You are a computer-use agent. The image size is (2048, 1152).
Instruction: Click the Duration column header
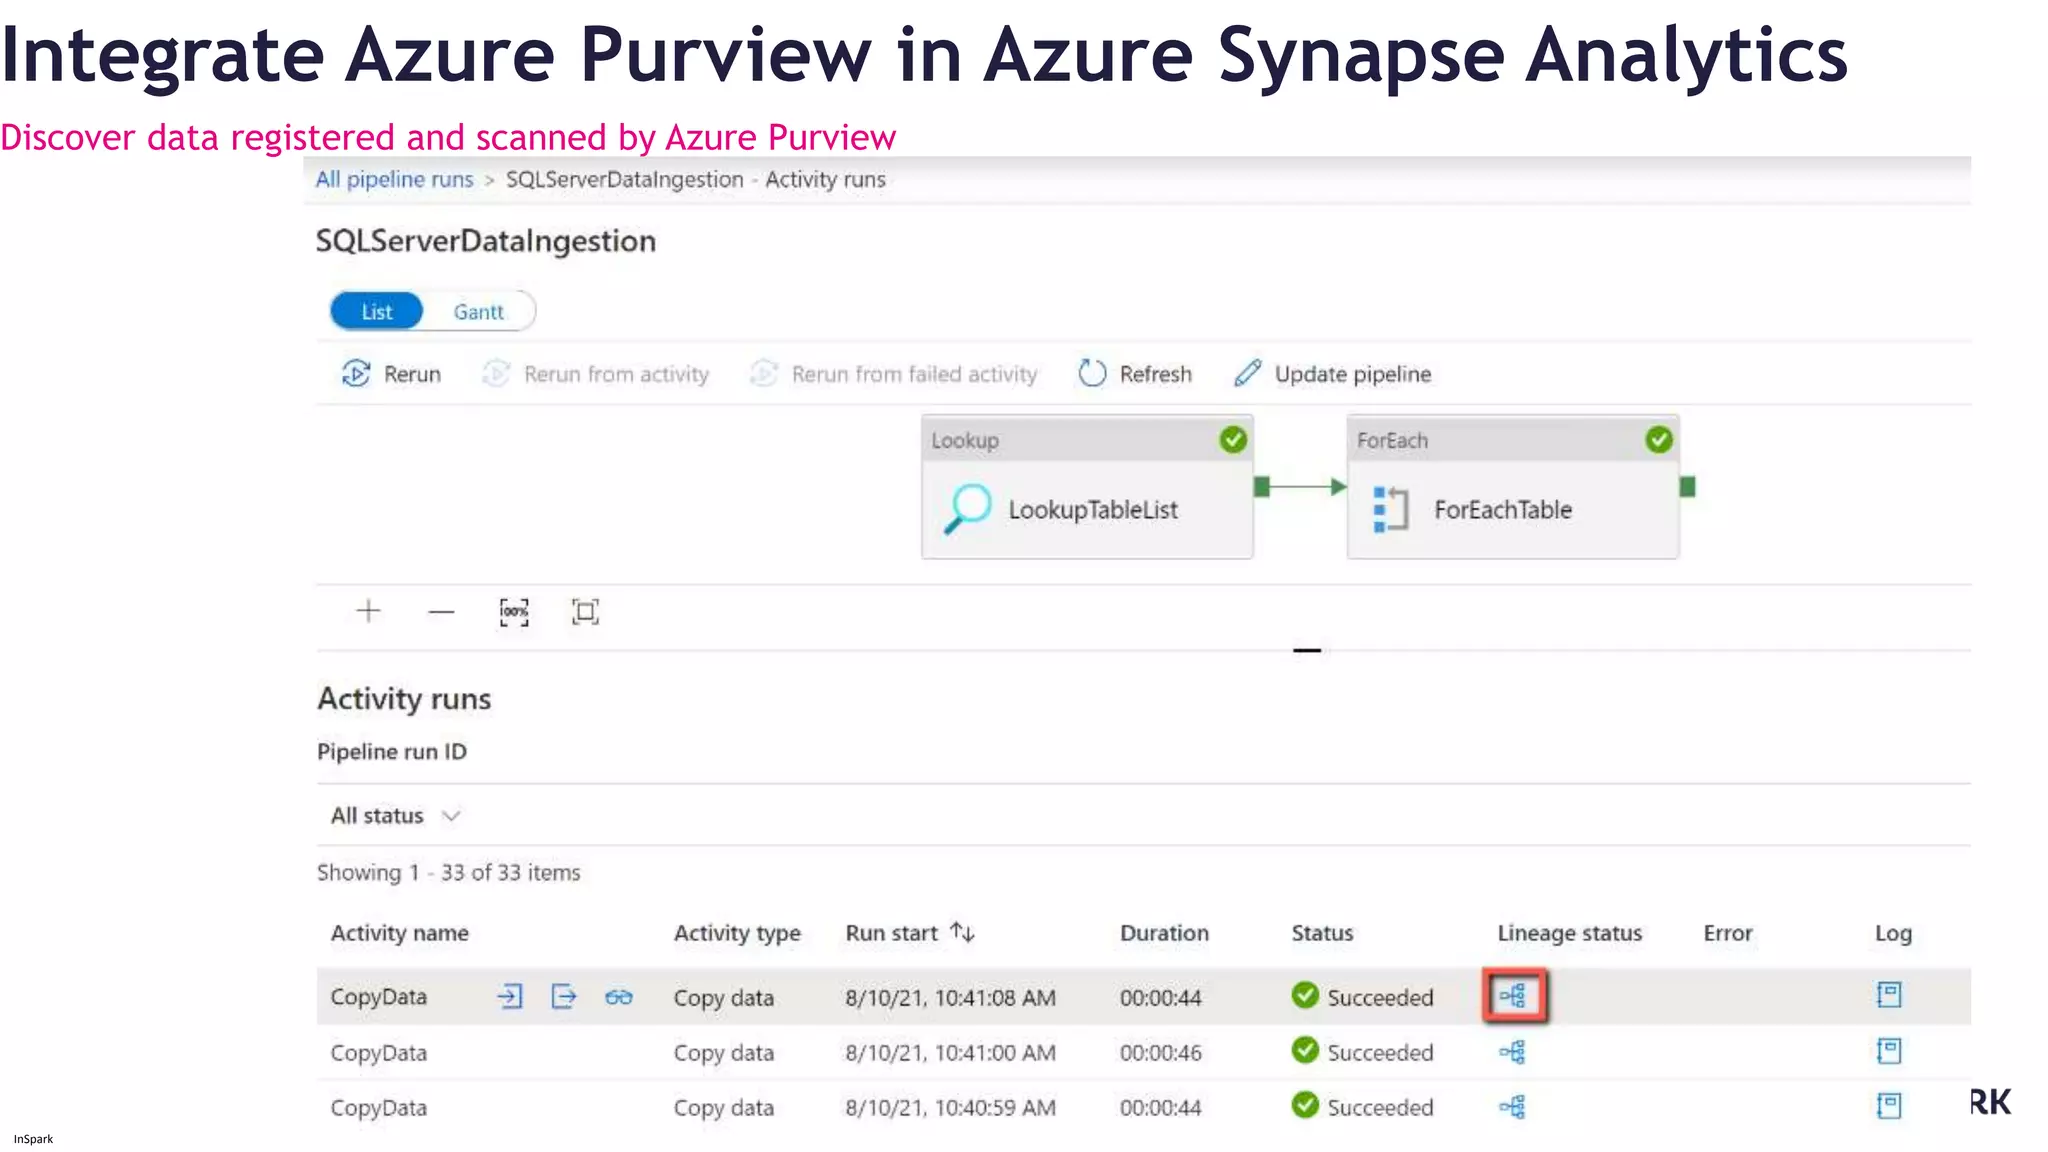1164,933
